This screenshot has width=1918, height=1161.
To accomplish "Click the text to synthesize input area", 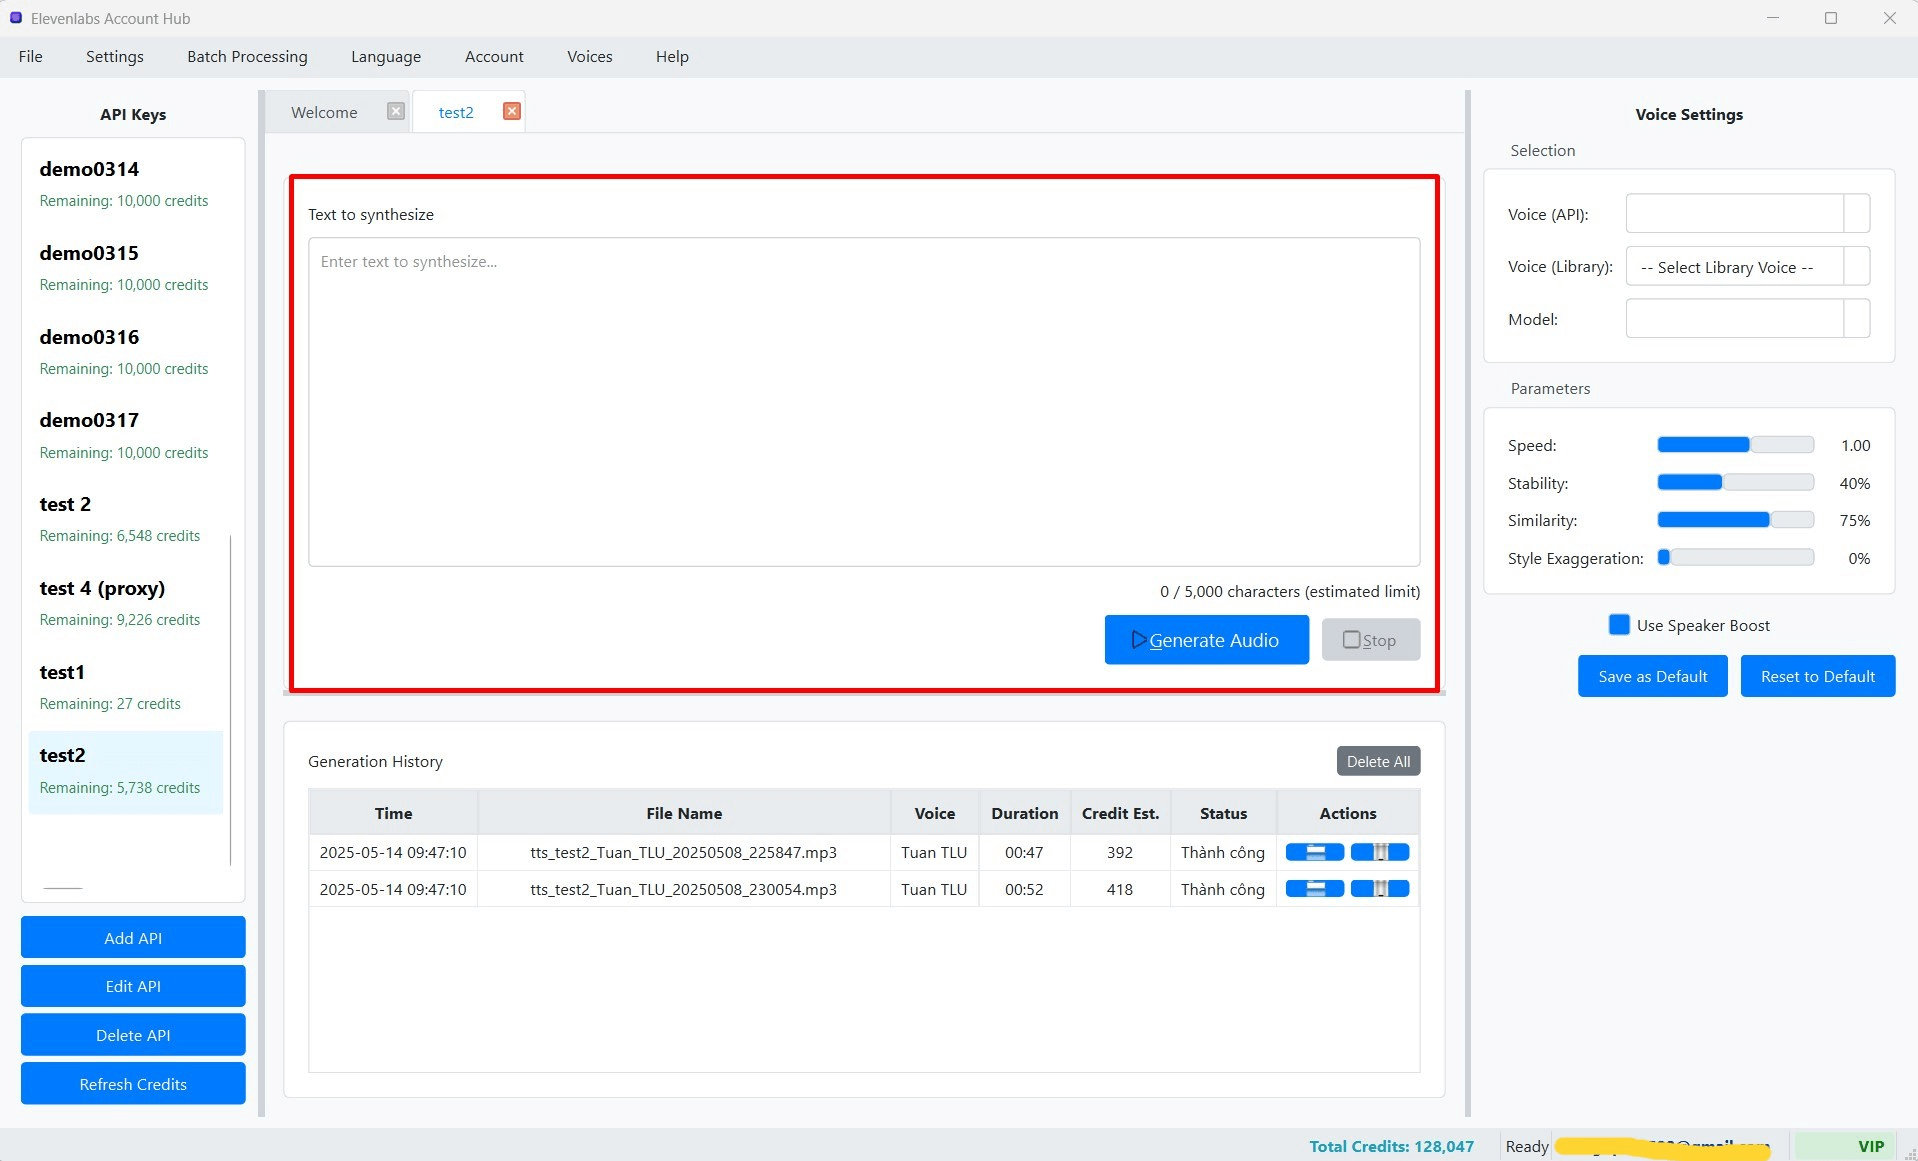I will point(864,402).
